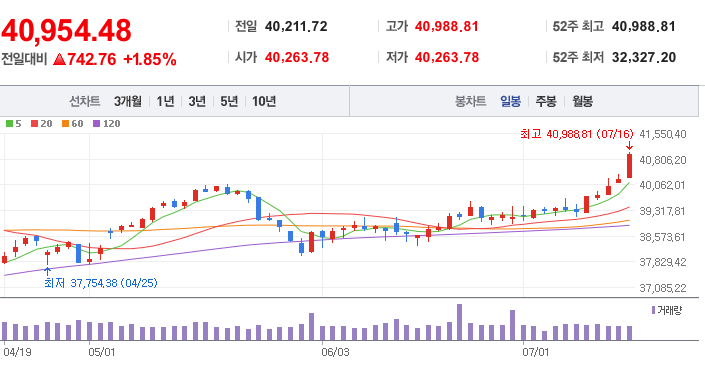Image resolution: width=705 pixels, height=365 pixels.
Task: Click the purple 거래량 volume legend marker
Action: coord(653,310)
